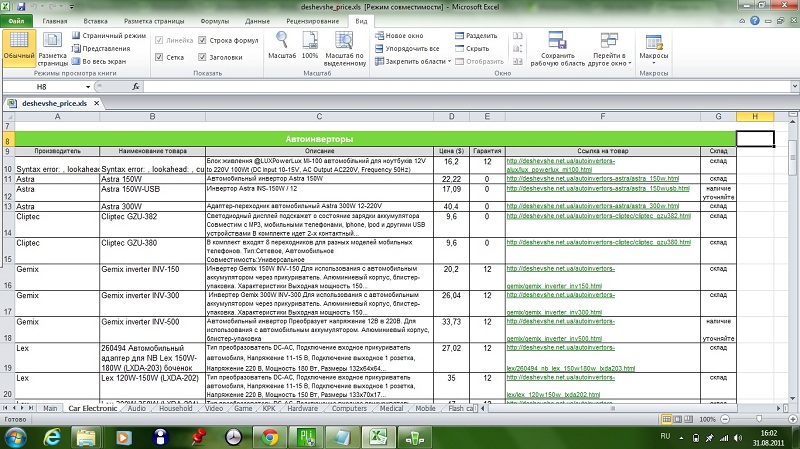The image size is (800, 449).
Task: Click Разделить split window
Action: (476, 36)
